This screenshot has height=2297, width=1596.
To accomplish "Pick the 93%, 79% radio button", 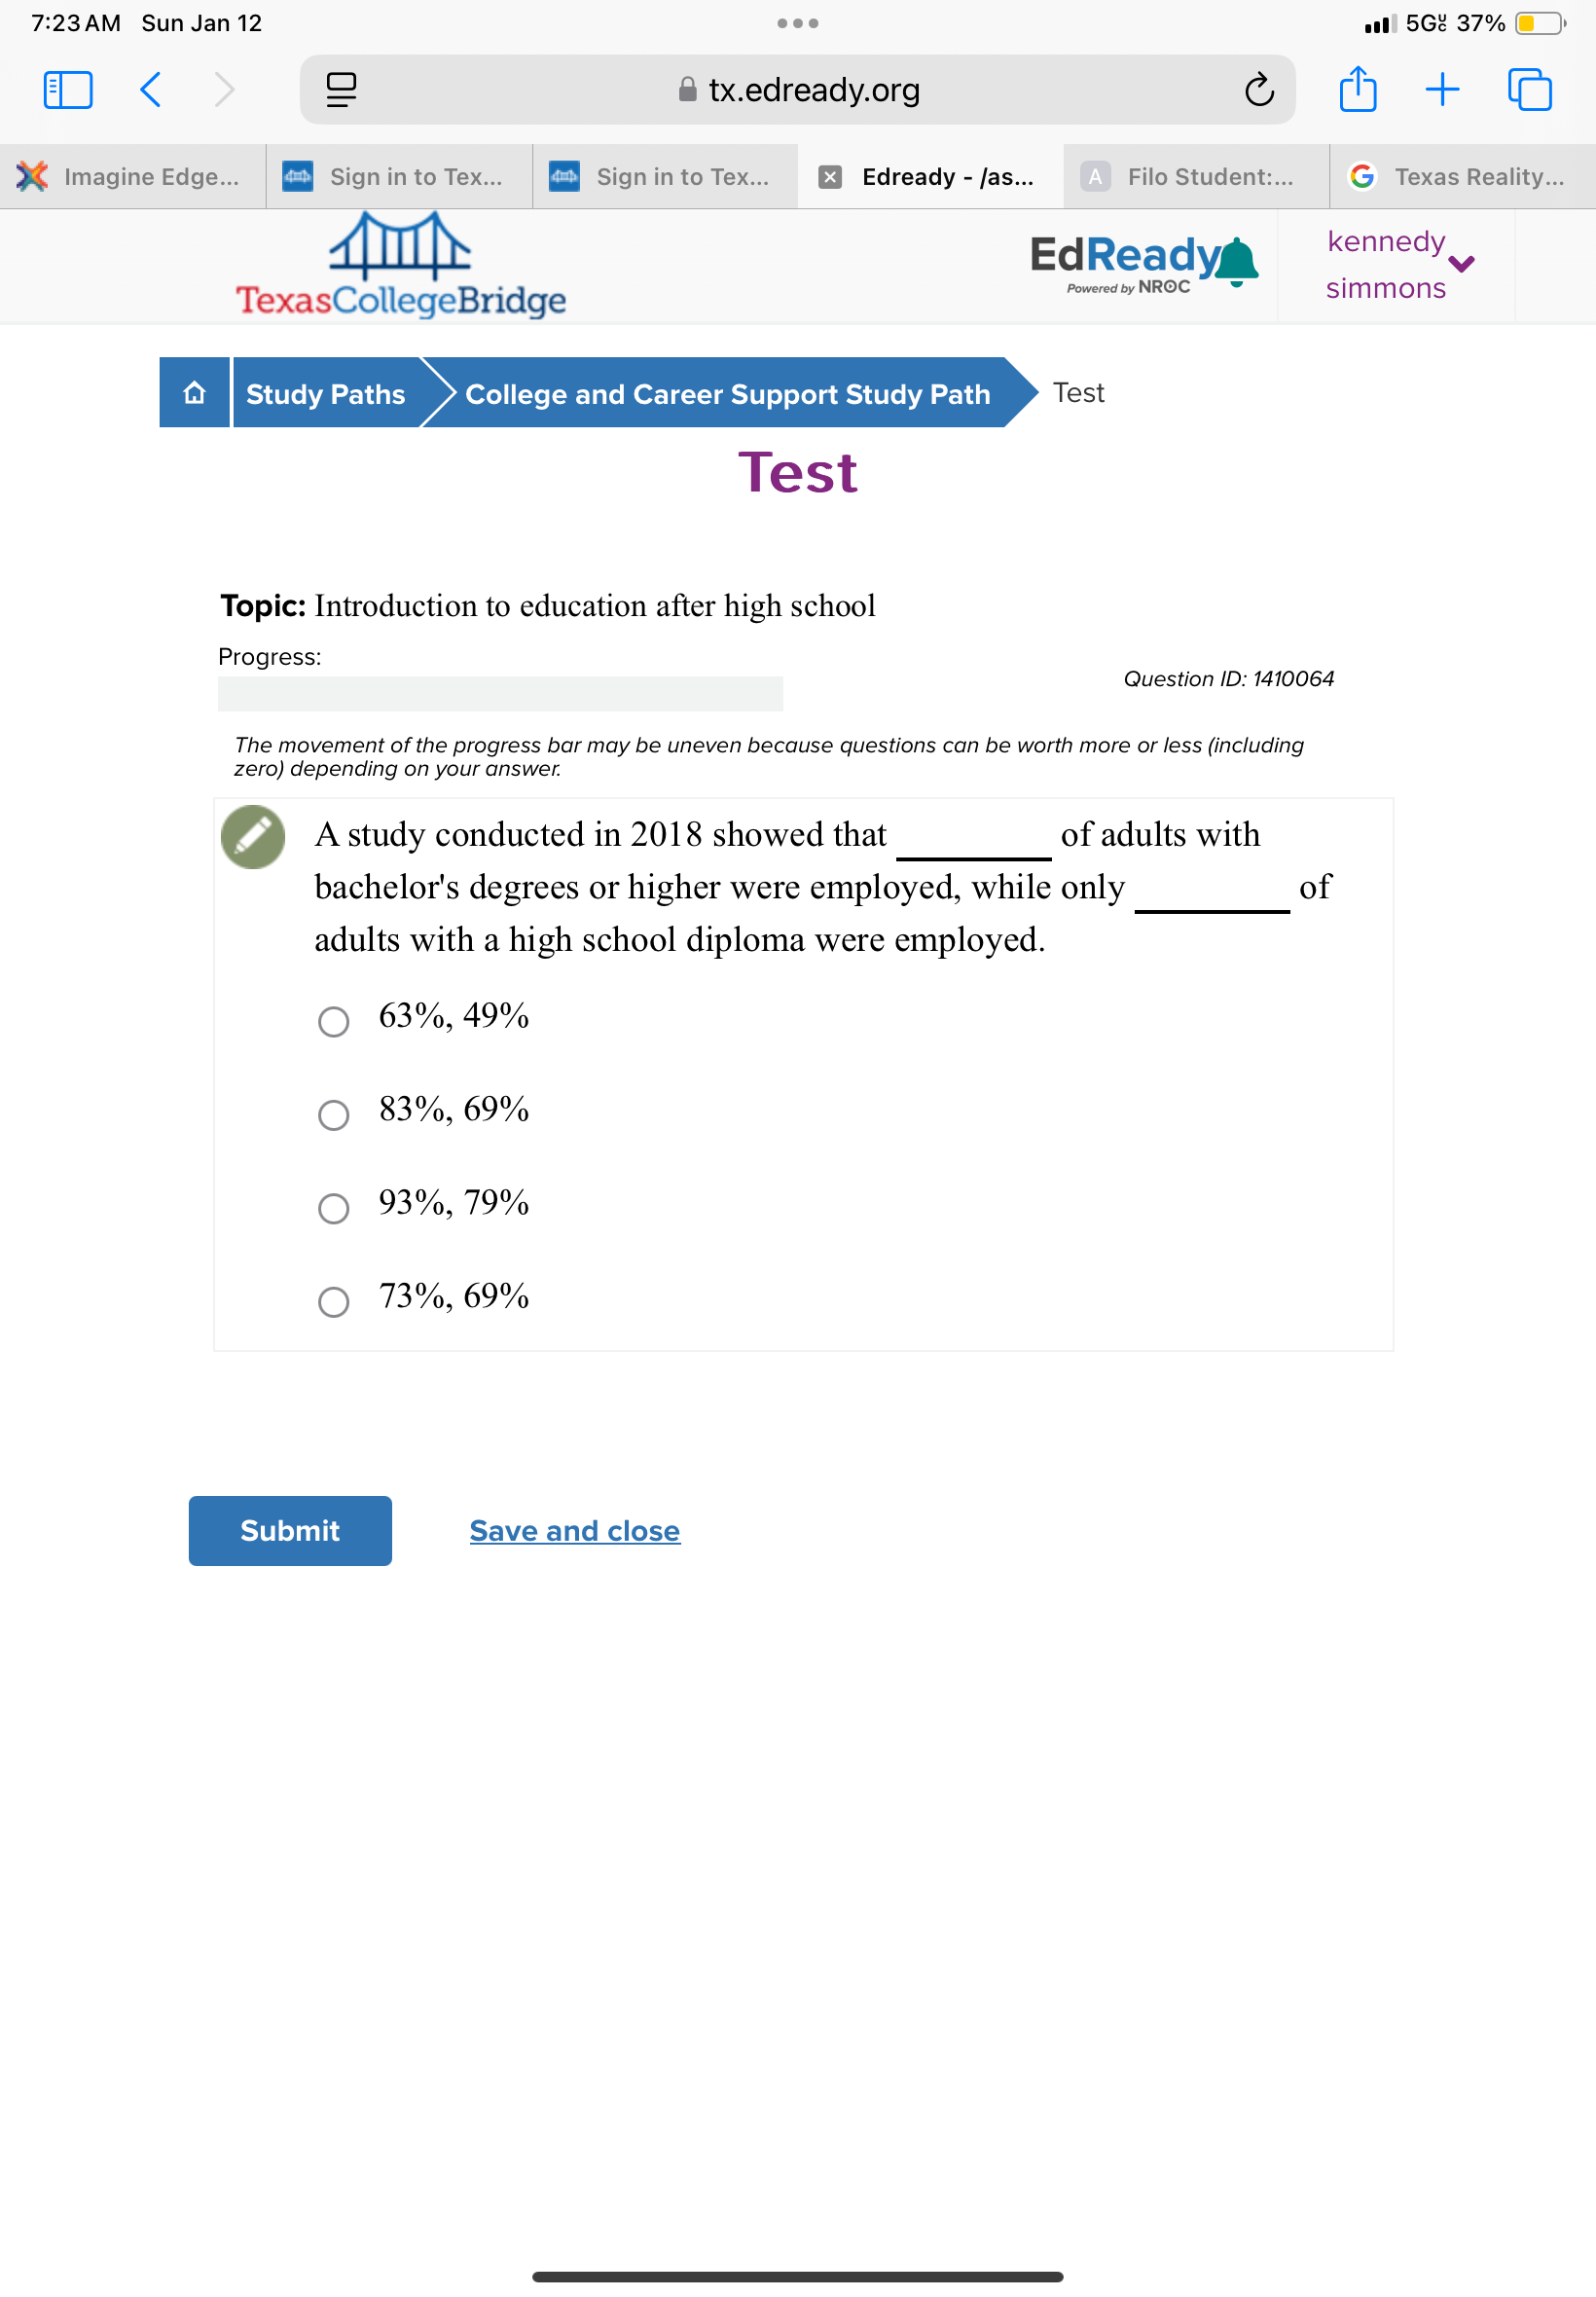I will (x=334, y=1208).
